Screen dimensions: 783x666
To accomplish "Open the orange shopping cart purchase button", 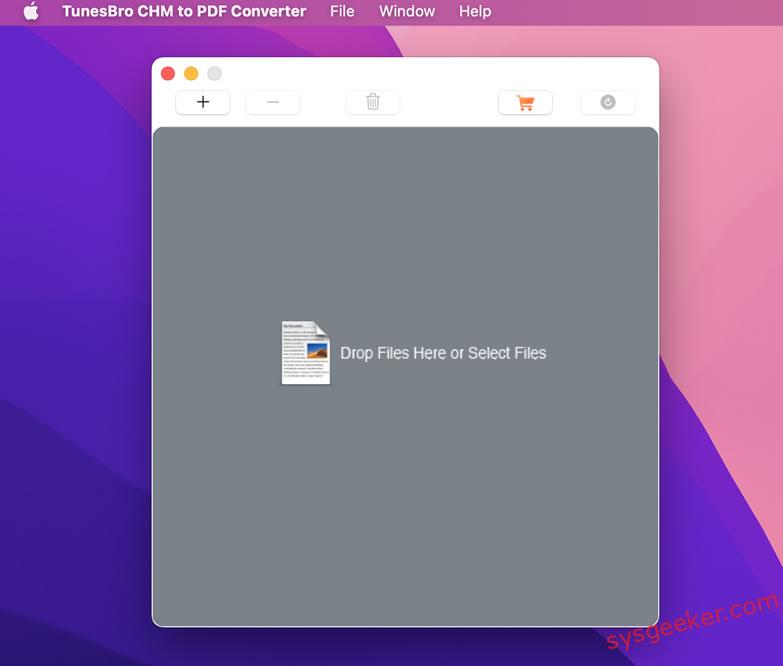I will [x=525, y=102].
